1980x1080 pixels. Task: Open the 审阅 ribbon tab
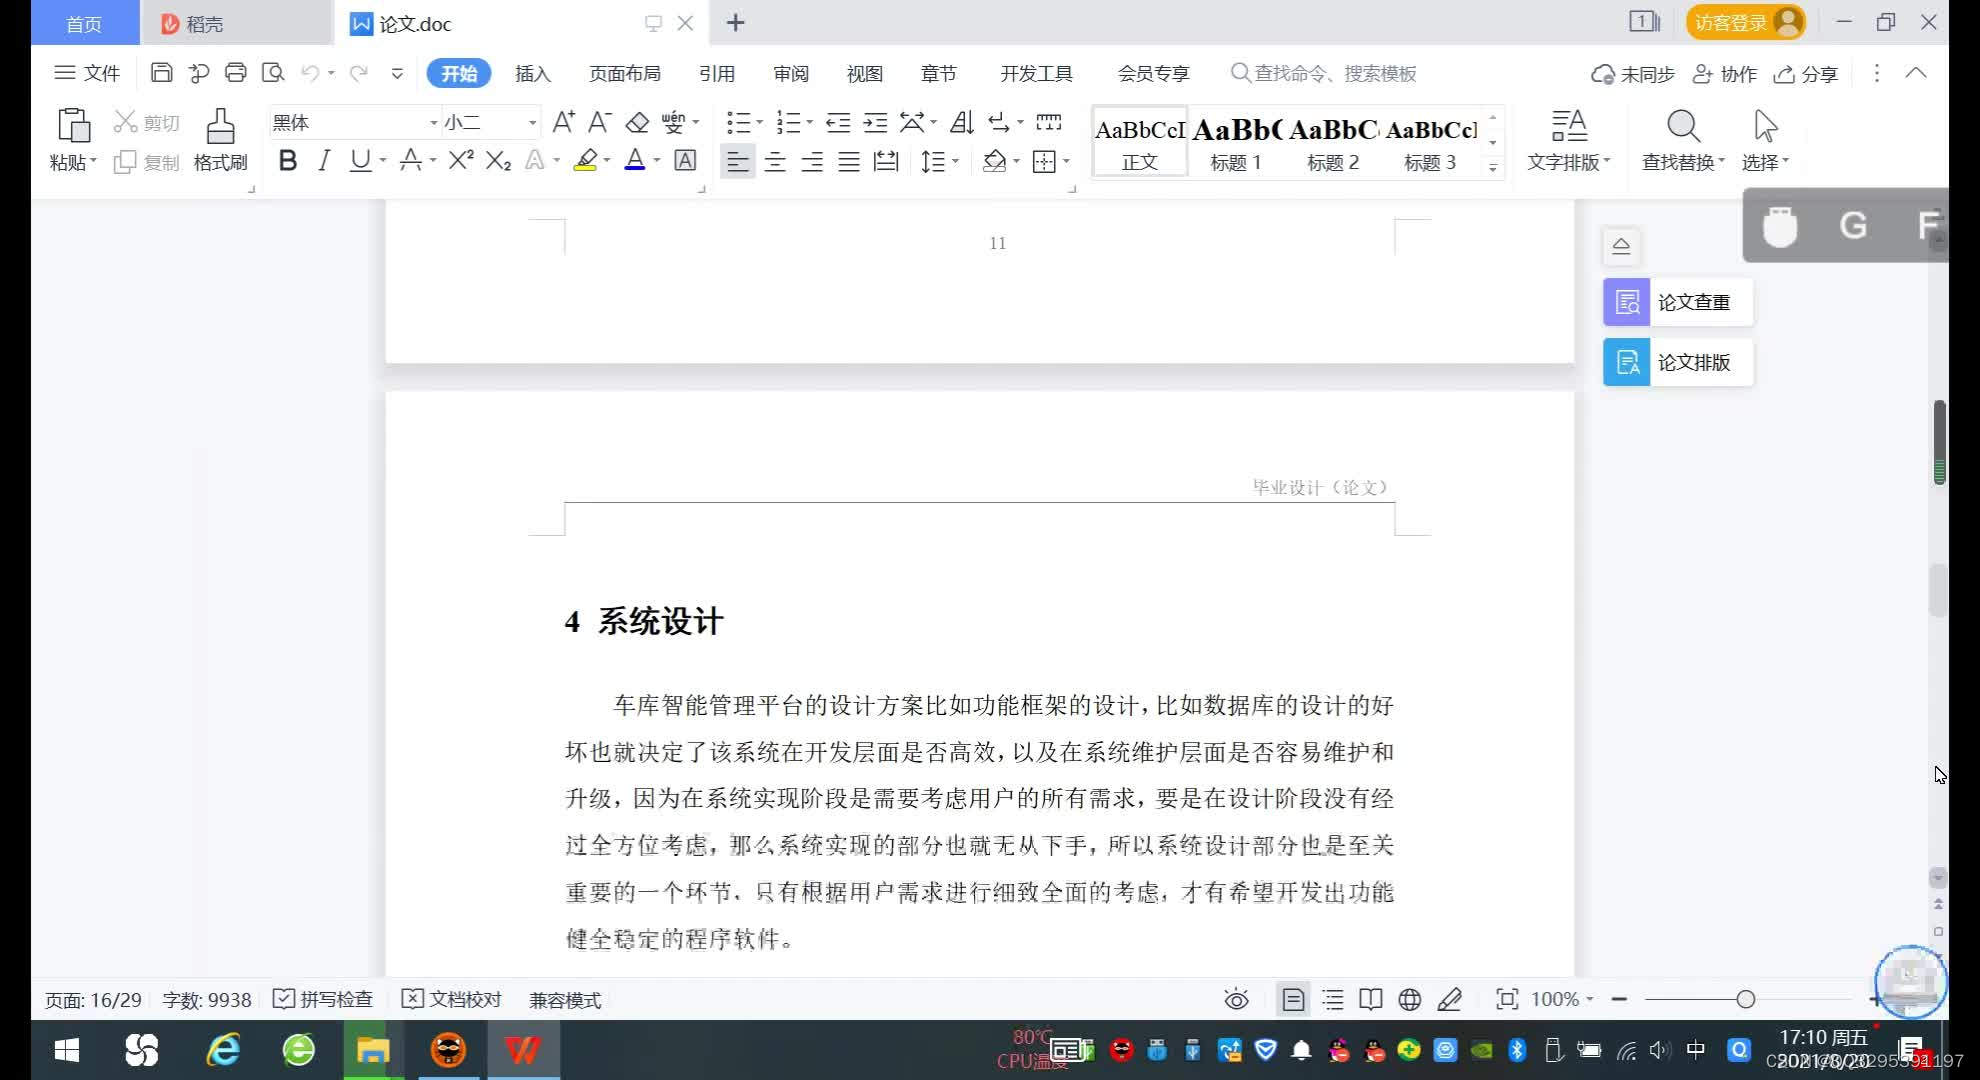tap(791, 74)
